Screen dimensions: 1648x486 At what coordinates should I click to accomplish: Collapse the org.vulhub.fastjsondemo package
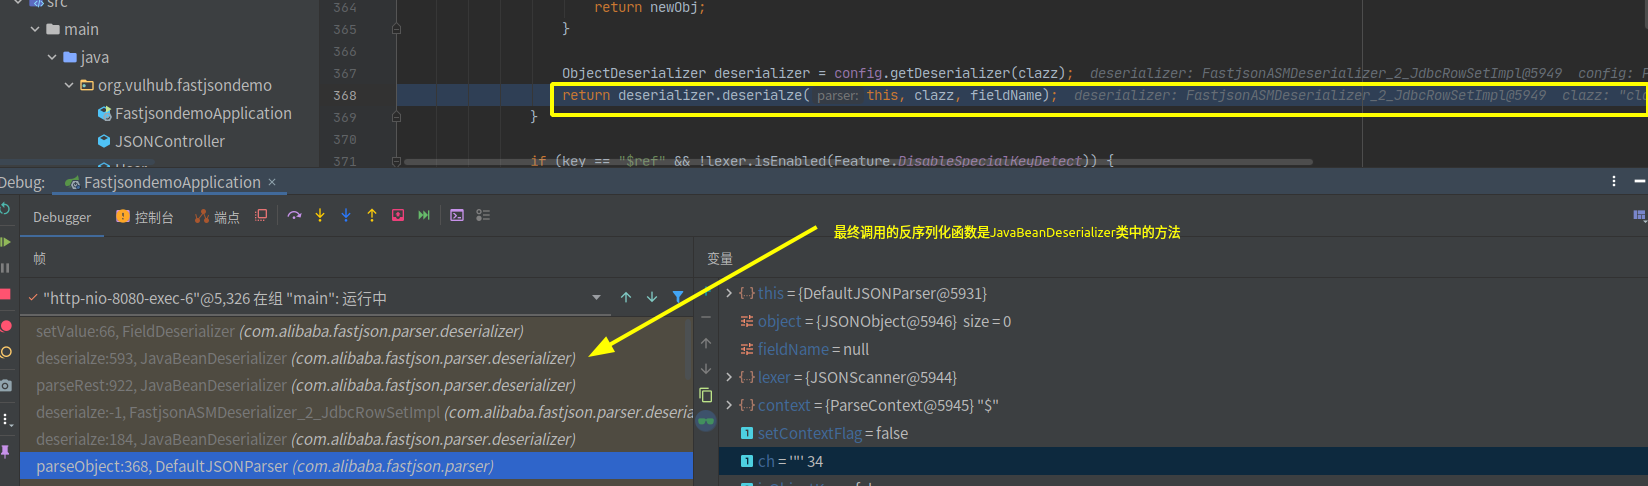coord(69,86)
